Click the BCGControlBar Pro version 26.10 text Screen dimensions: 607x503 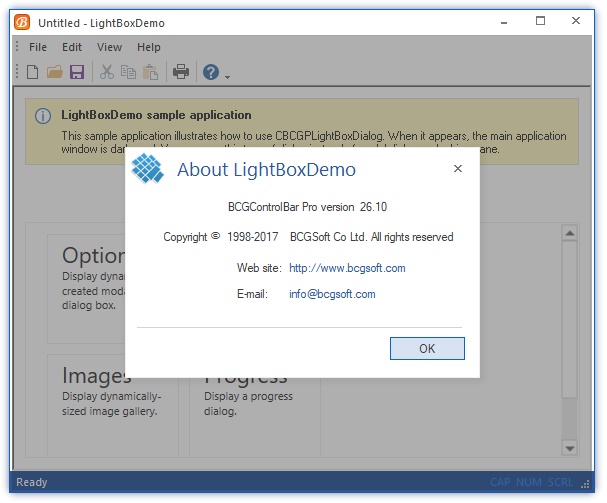coord(307,207)
